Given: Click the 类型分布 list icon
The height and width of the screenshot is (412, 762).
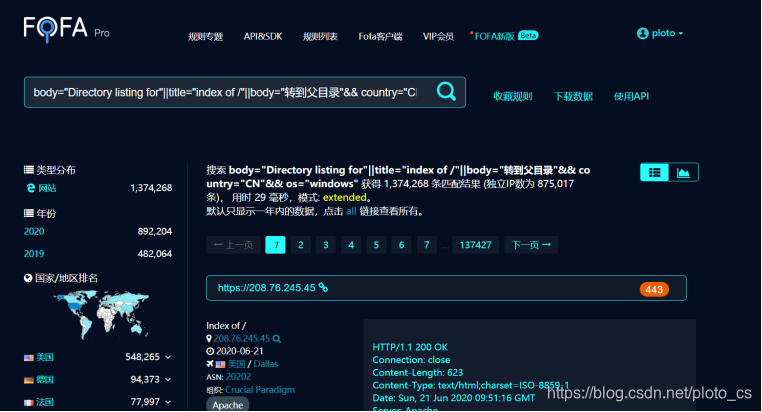Looking at the screenshot, I should pyautogui.click(x=29, y=170).
